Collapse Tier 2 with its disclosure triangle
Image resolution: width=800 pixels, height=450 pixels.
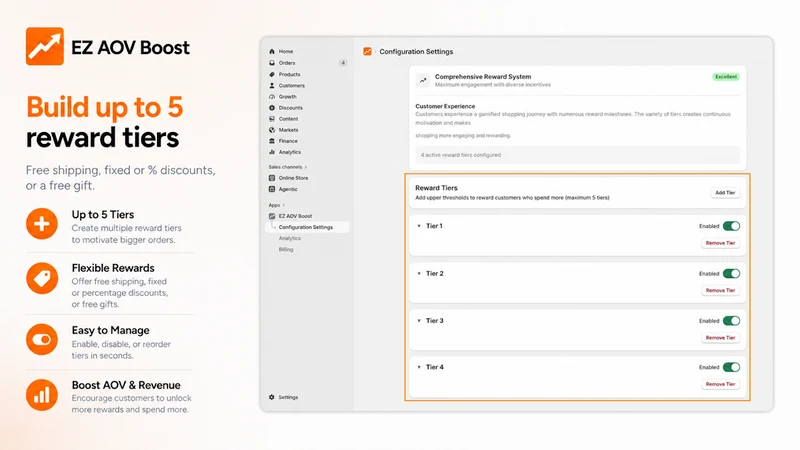pos(419,273)
